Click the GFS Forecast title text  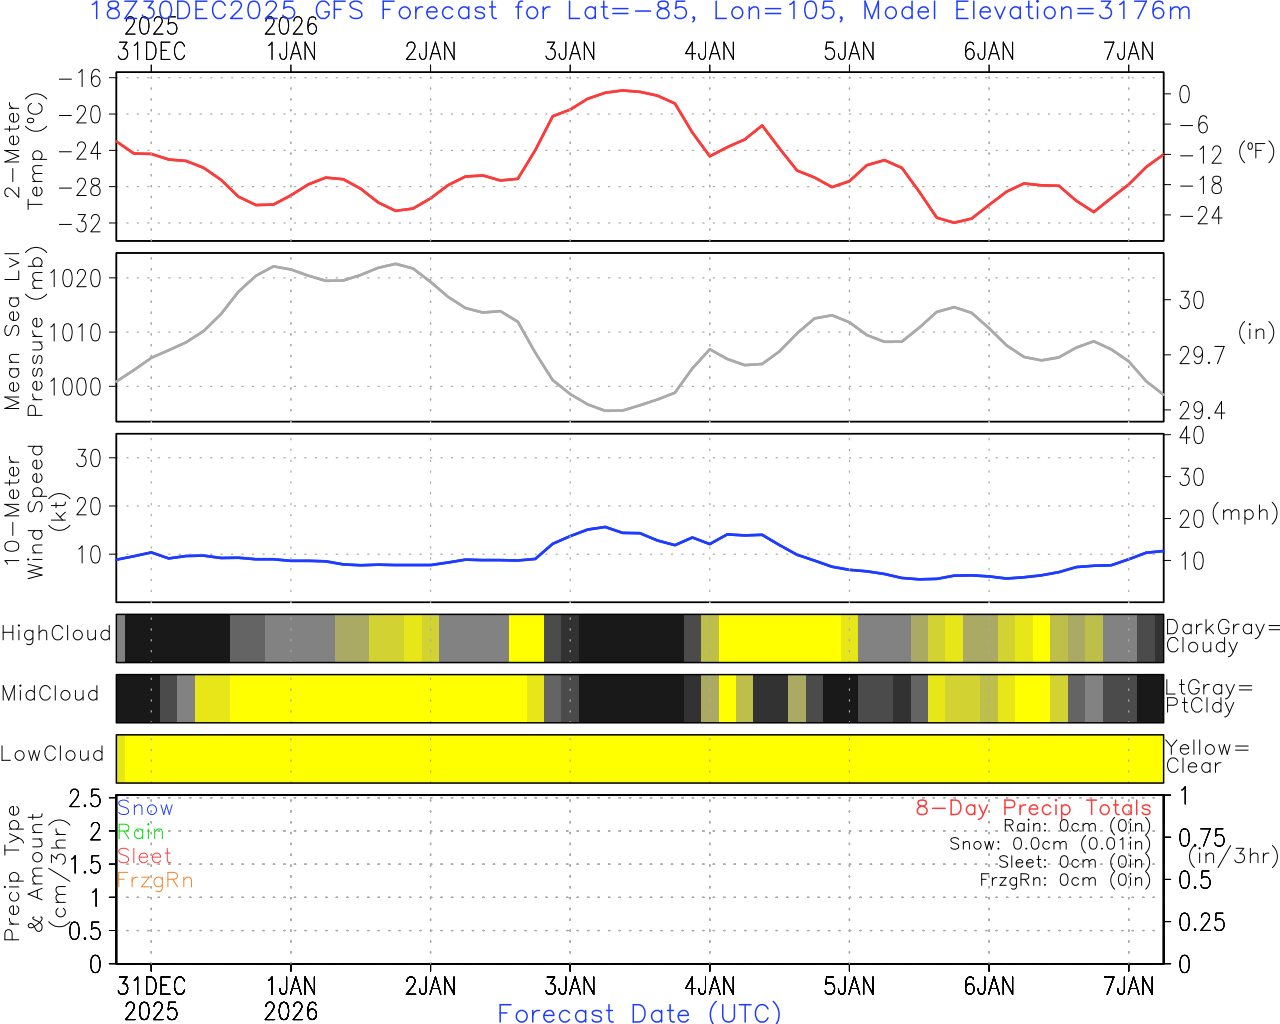pyautogui.click(x=640, y=12)
